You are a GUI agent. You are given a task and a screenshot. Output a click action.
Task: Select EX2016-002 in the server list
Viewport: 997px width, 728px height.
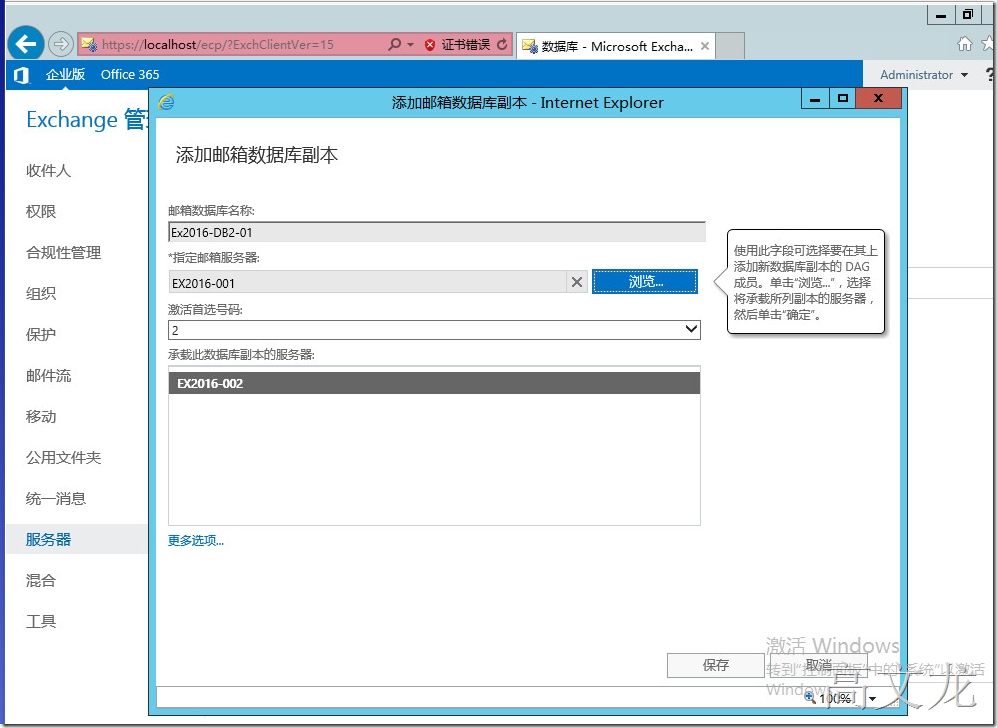[x=434, y=383]
